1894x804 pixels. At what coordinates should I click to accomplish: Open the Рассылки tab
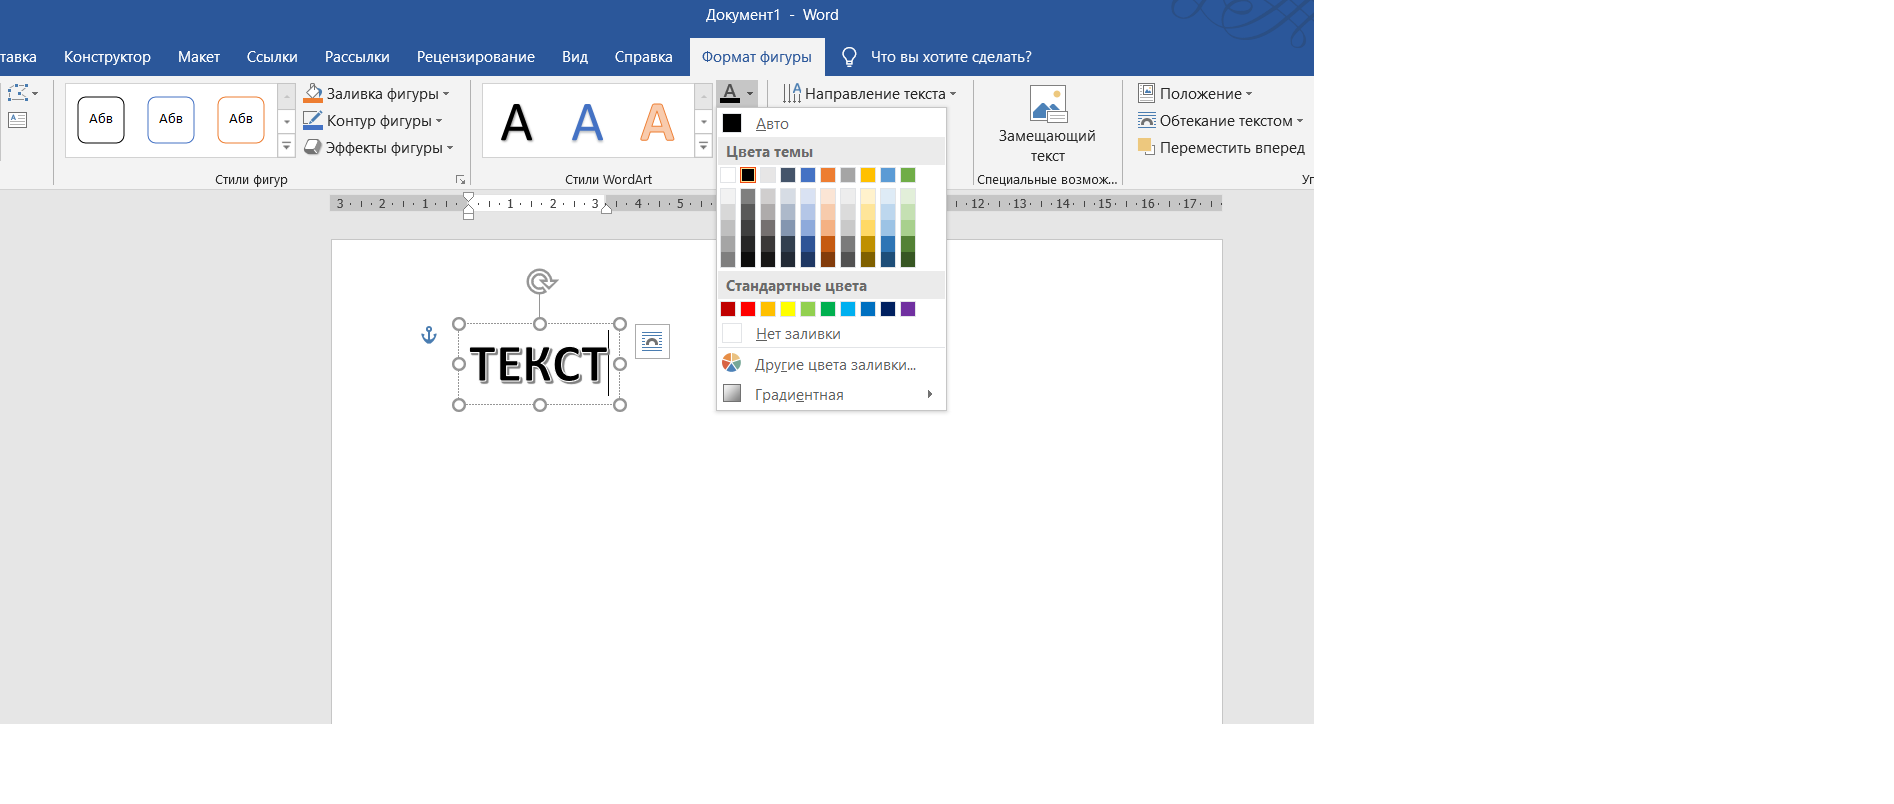coord(357,57)
